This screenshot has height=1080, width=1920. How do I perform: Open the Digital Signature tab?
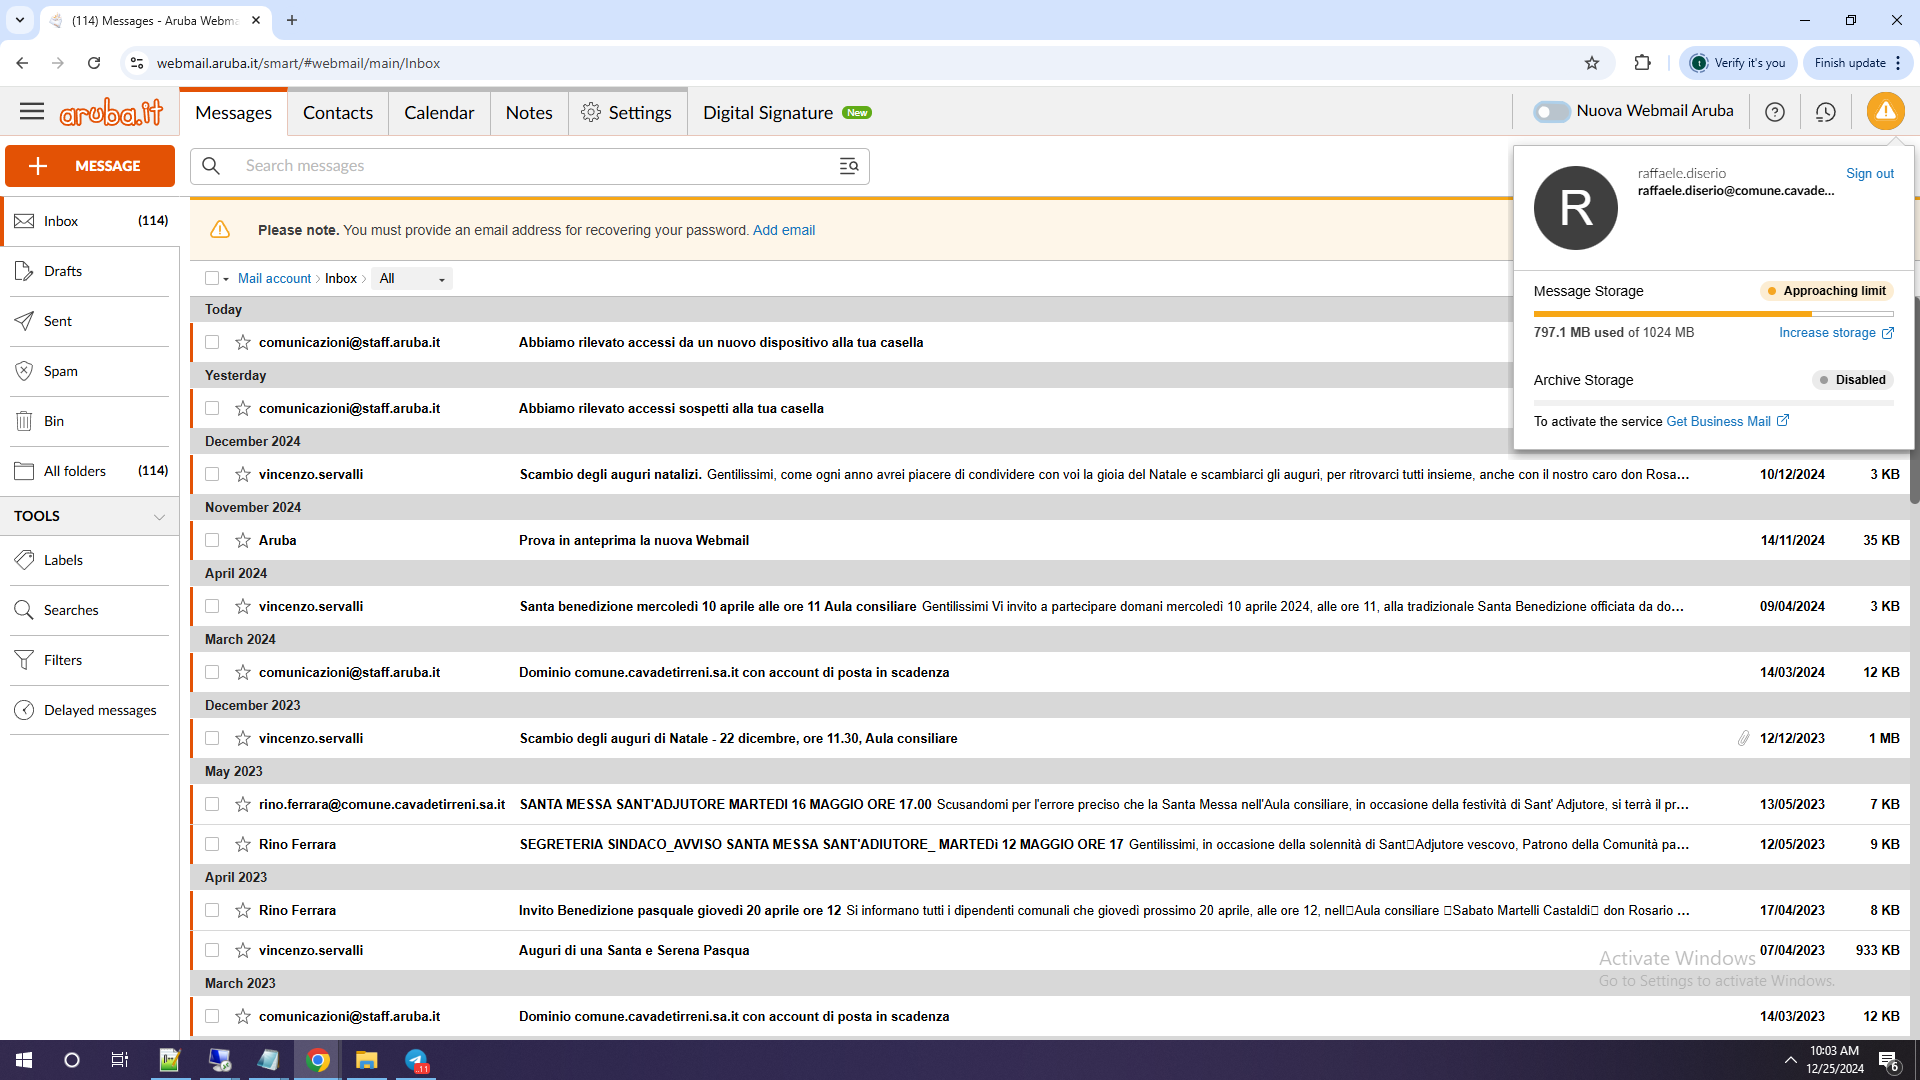(768, 113)
